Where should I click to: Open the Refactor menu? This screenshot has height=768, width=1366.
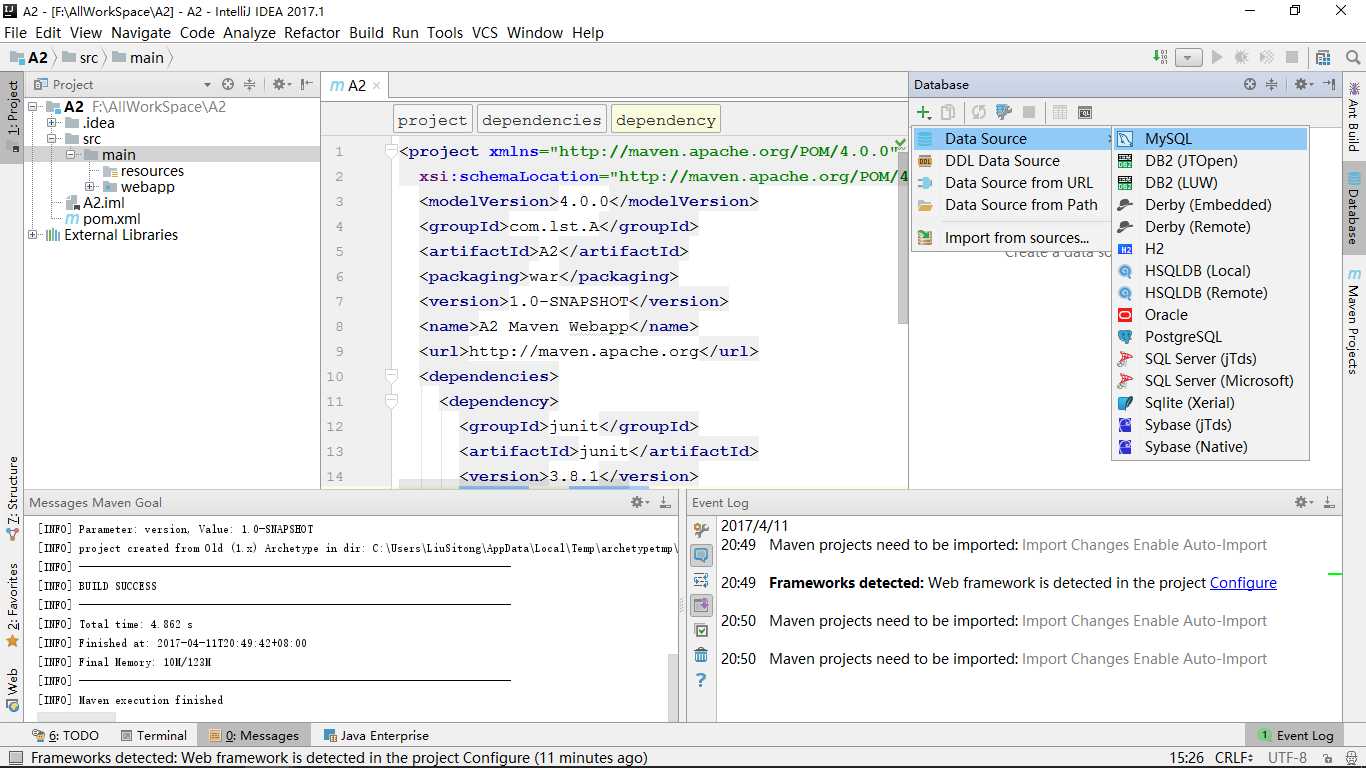click(x=312, y=32)
